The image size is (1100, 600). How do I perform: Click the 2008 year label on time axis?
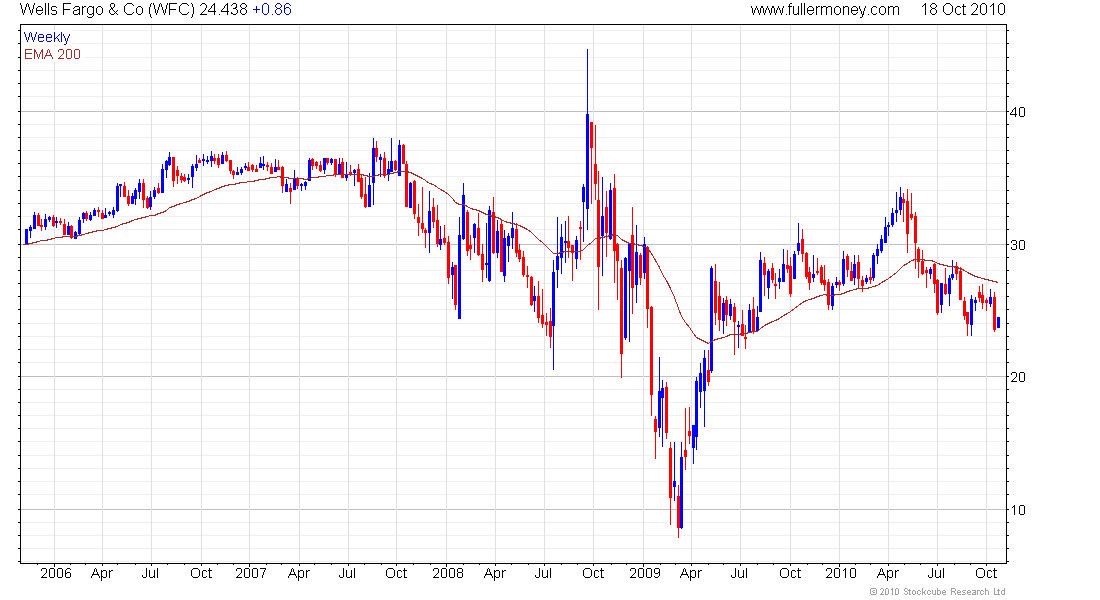coord(448,573)
